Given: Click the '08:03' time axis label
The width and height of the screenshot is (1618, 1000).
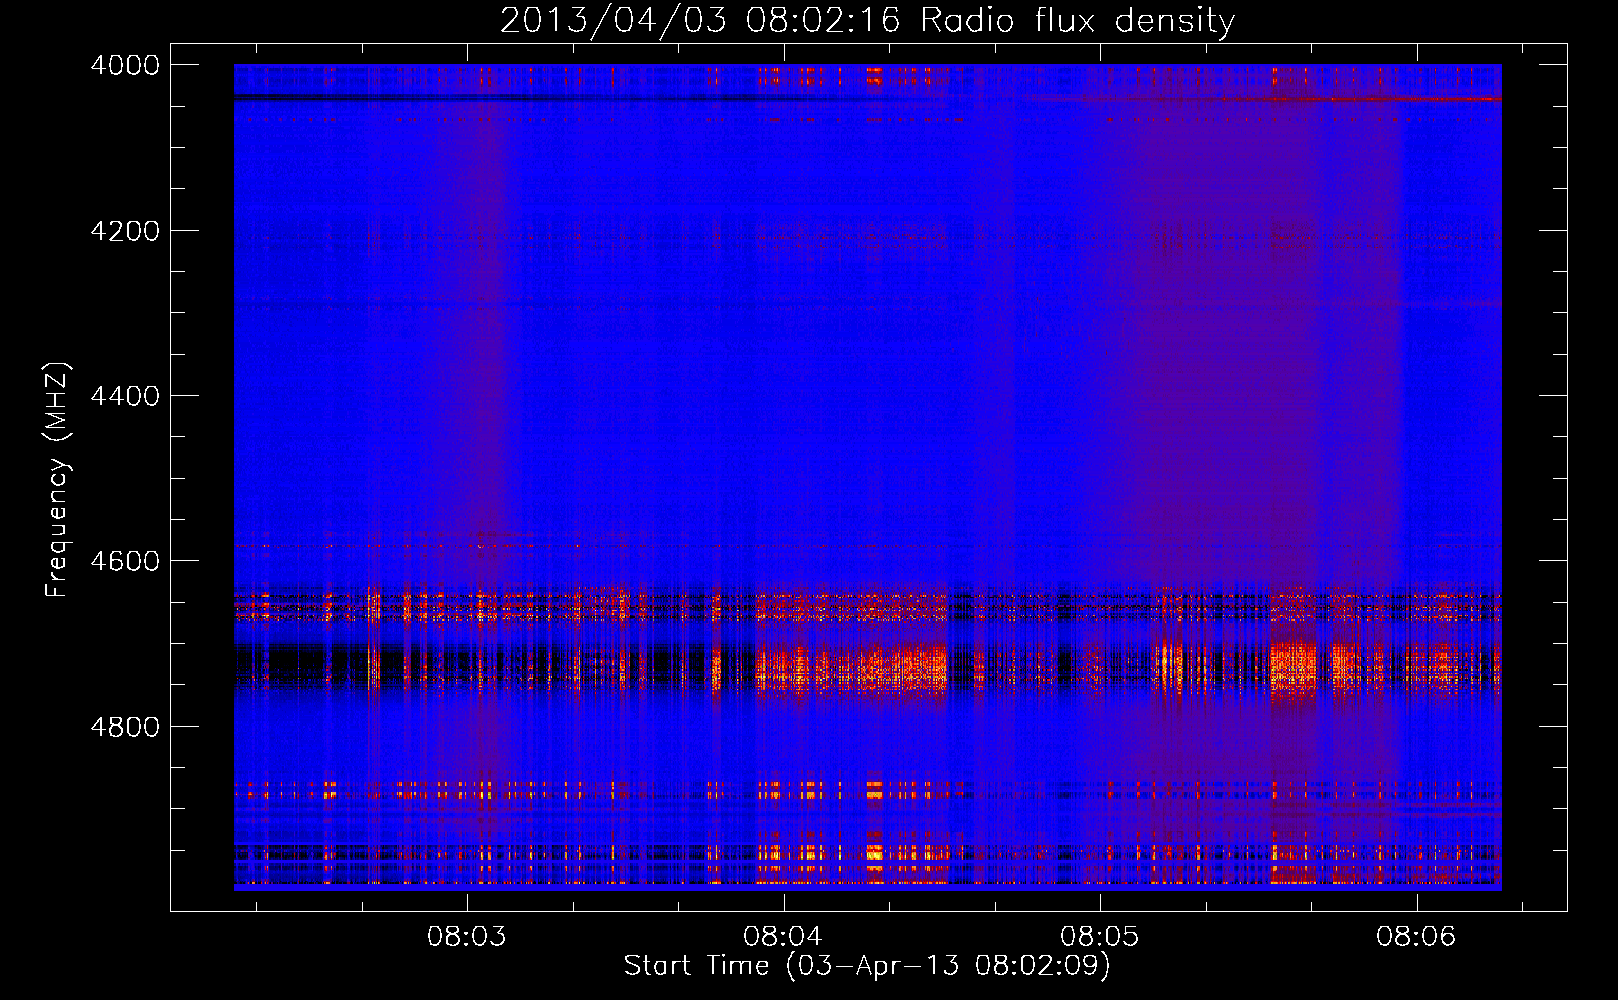Looking at the screenshot, I should pyautogui.click(x=467, y=937).
